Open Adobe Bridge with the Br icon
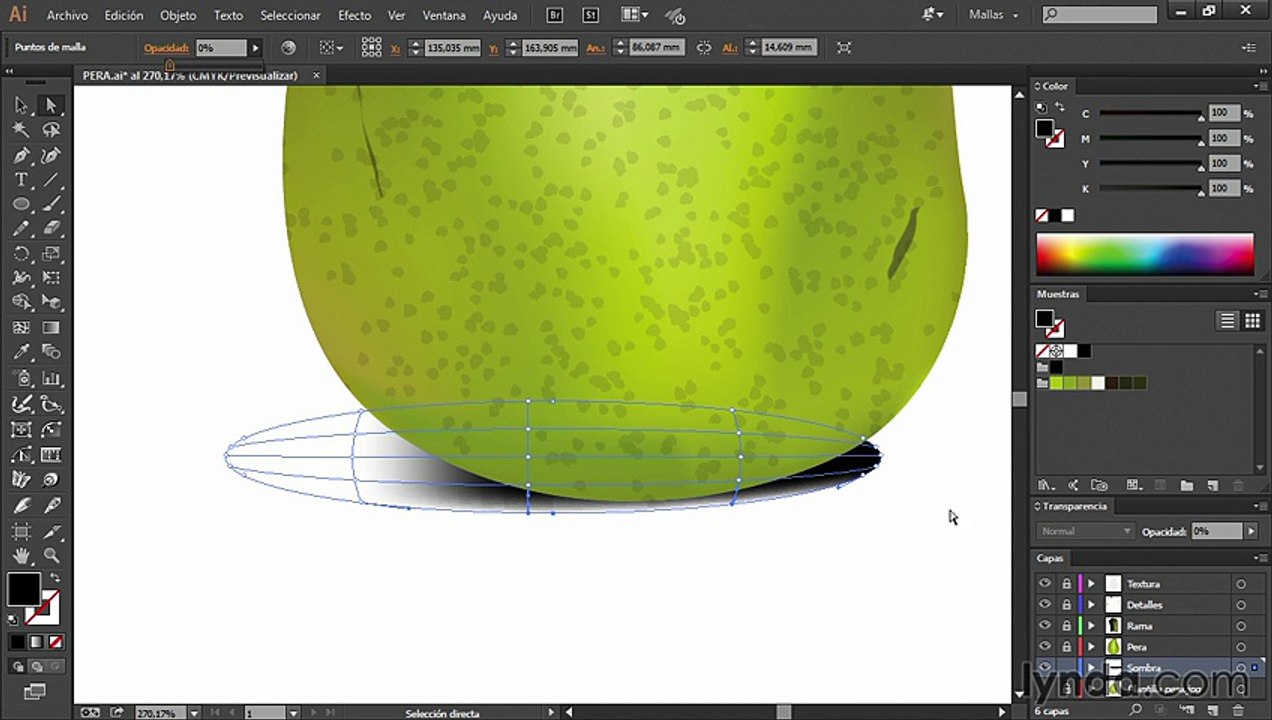Image resolution: width=1272 pixels, height=720 pixels. click(x=556, y=15)
